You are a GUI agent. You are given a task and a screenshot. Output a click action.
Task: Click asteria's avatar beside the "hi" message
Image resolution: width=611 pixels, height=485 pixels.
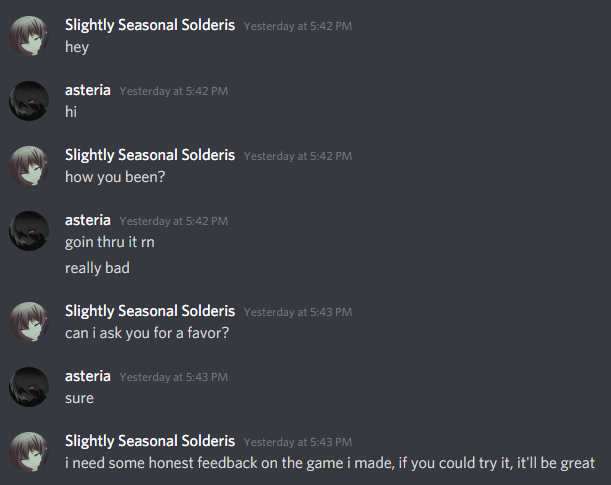(x=29, y=101)
